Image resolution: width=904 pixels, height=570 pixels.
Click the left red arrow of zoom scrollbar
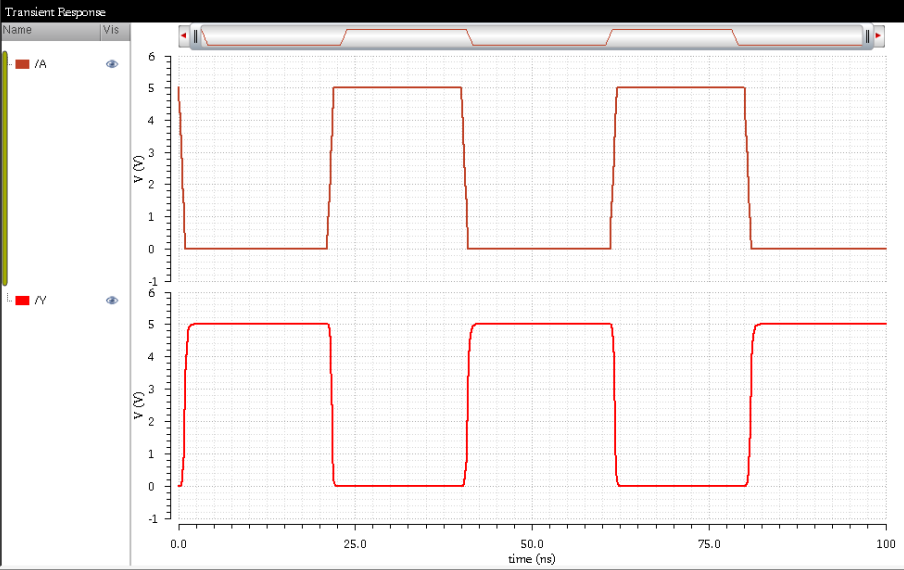click(x=184, y=36)
